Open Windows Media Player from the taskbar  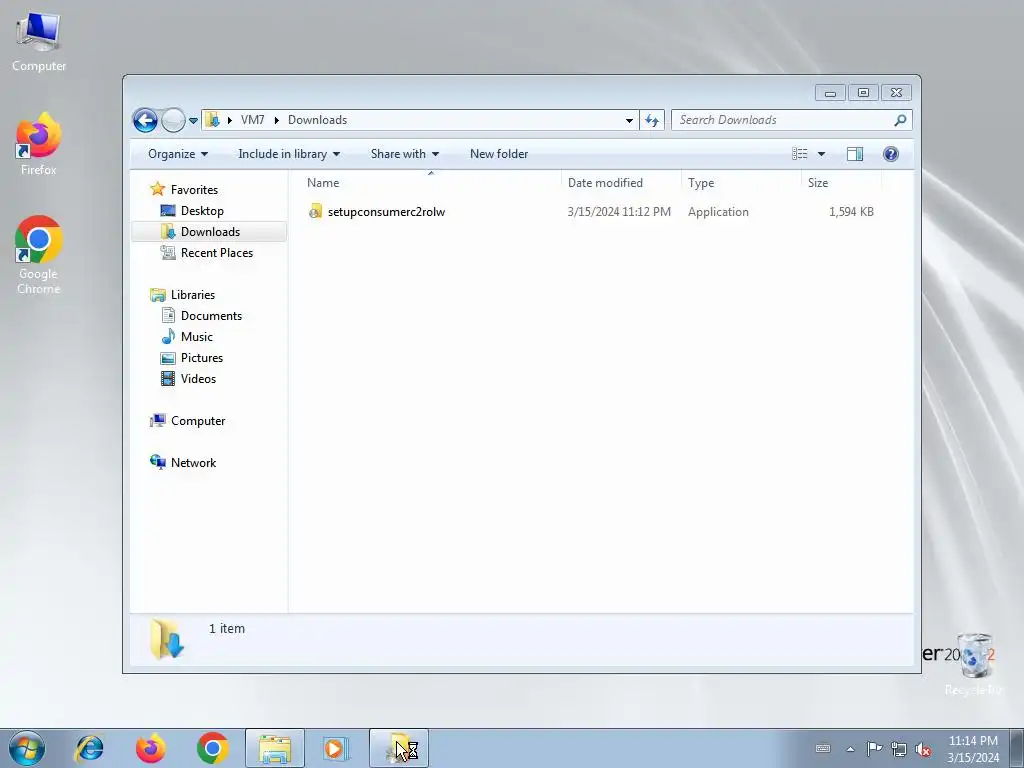point(336,748)
